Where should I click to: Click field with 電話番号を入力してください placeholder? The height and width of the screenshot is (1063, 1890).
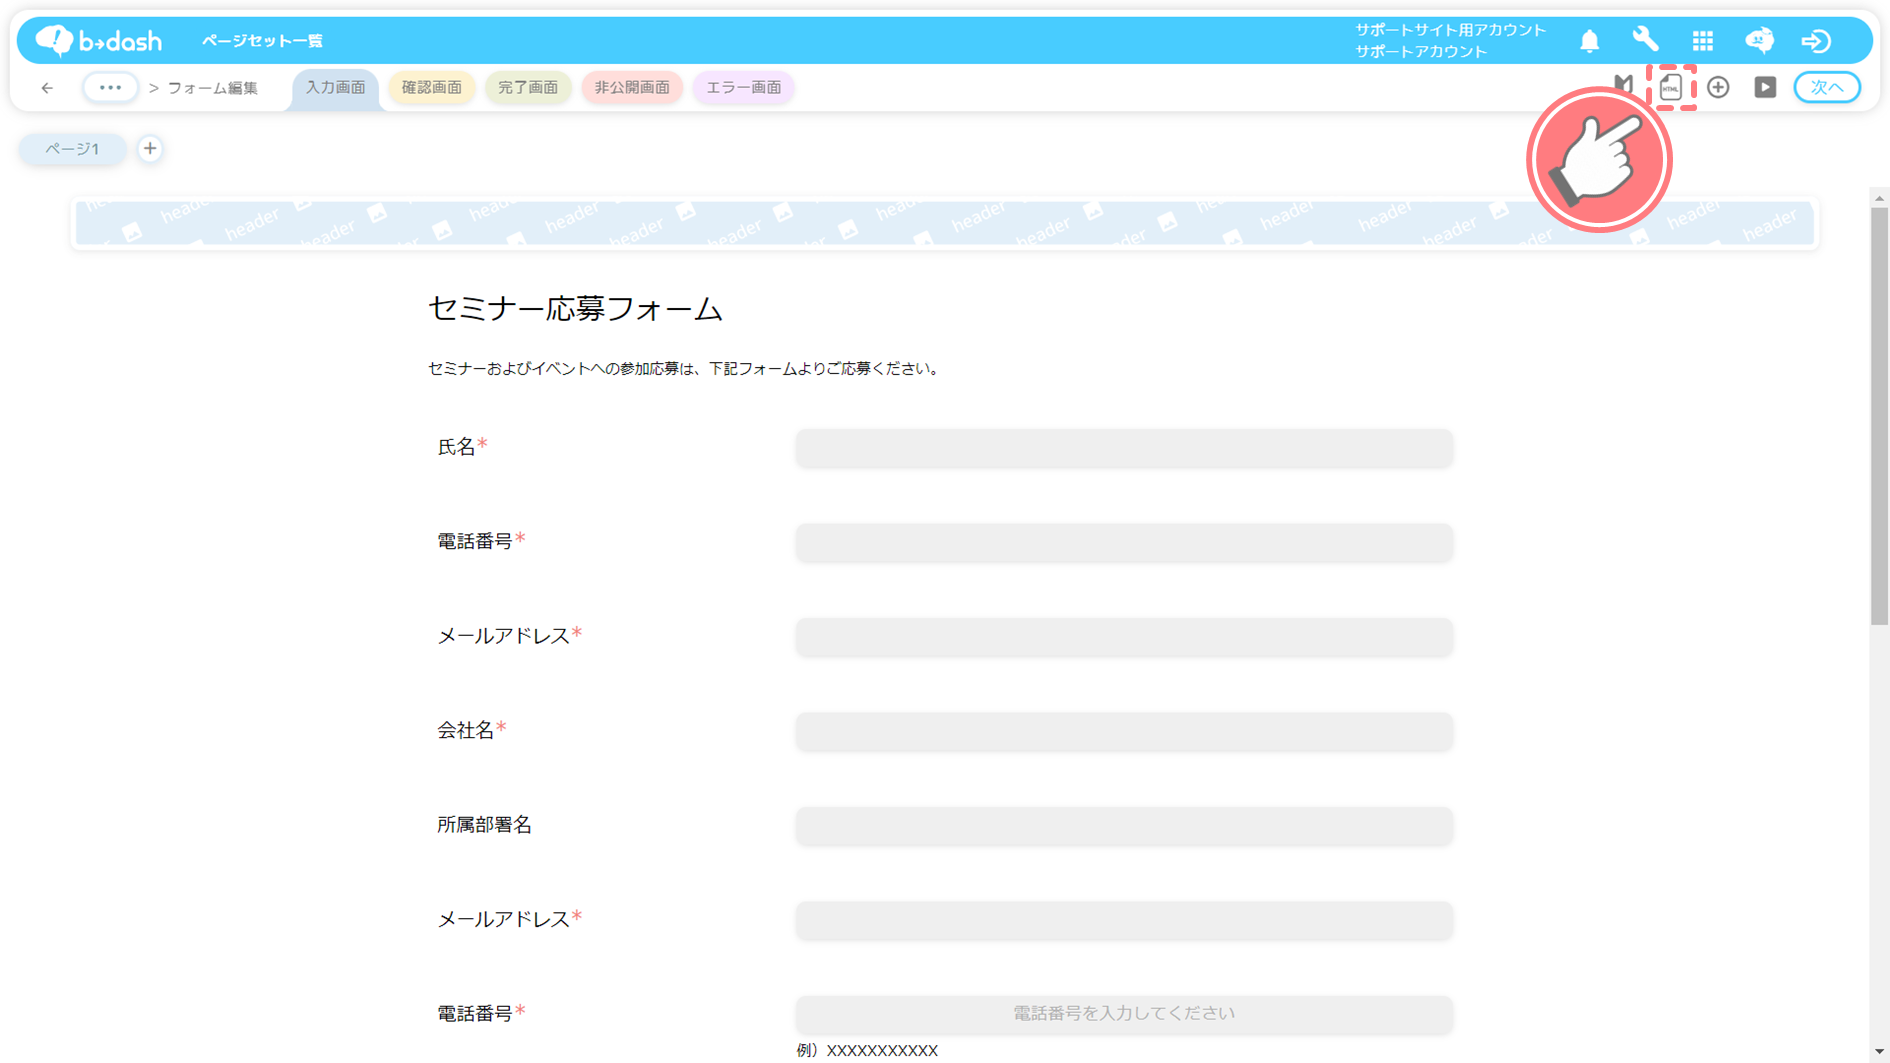(x=1124, y=1014)
